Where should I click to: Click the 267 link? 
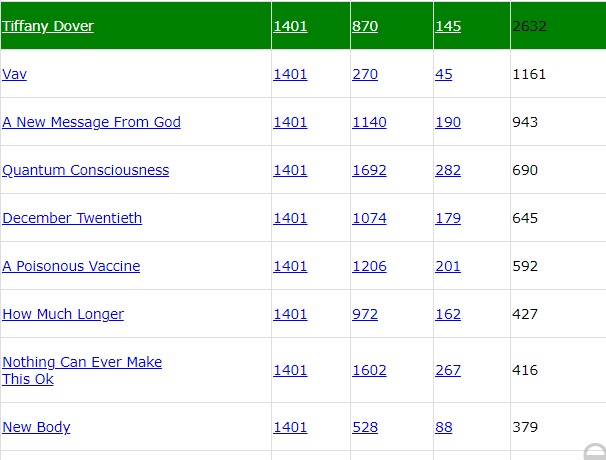(448, 370)
